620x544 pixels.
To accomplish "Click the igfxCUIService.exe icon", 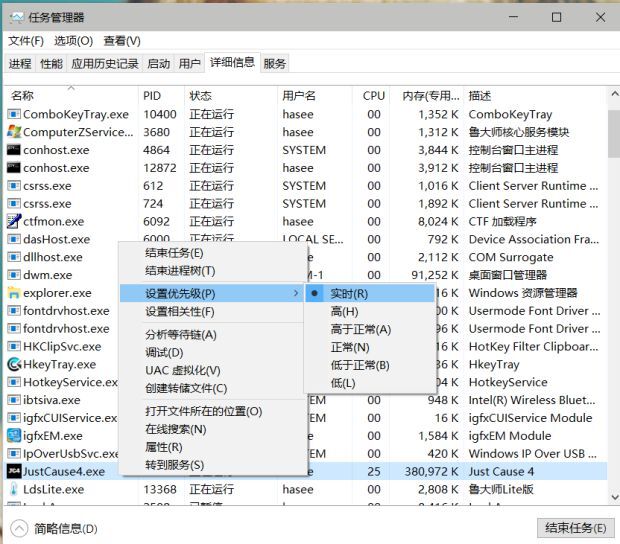I will click(x=14, y=417).
